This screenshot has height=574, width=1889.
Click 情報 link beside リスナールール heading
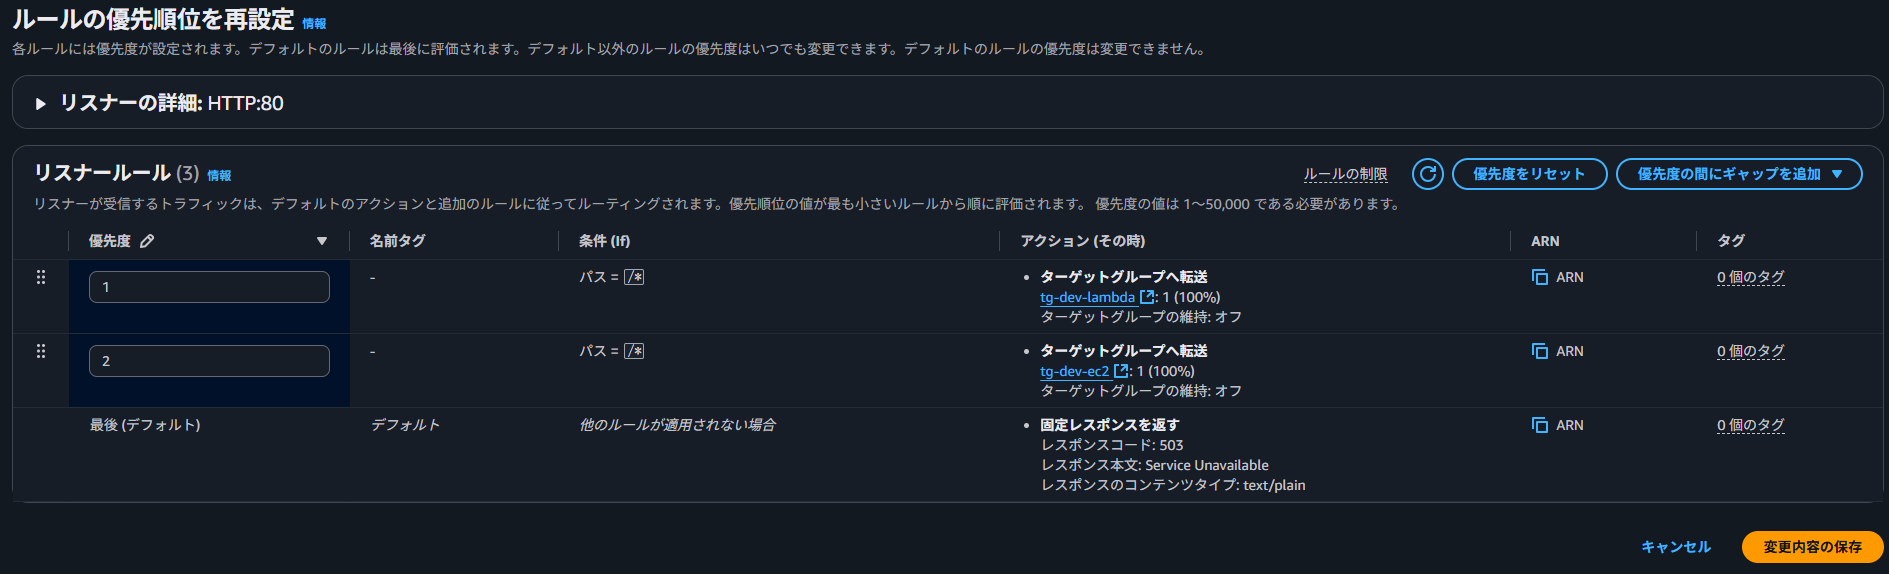click(219, 175)
